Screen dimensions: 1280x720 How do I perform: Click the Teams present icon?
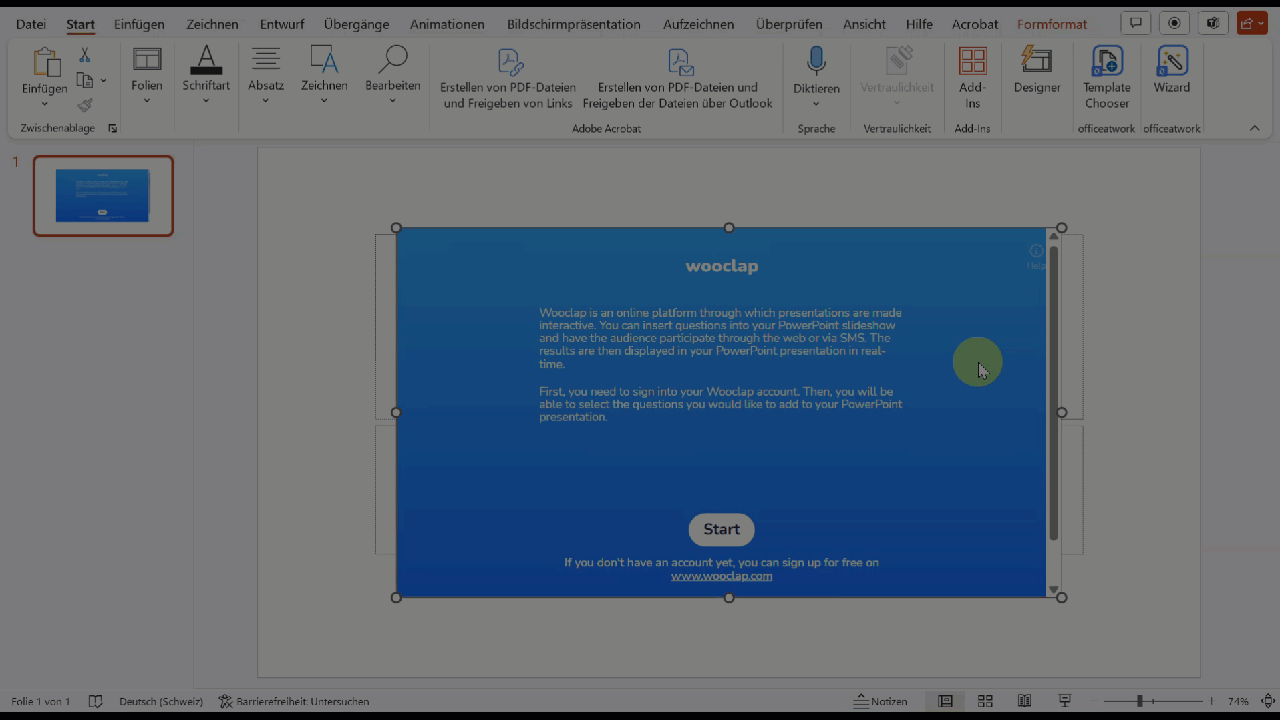tap(1213, 23)
